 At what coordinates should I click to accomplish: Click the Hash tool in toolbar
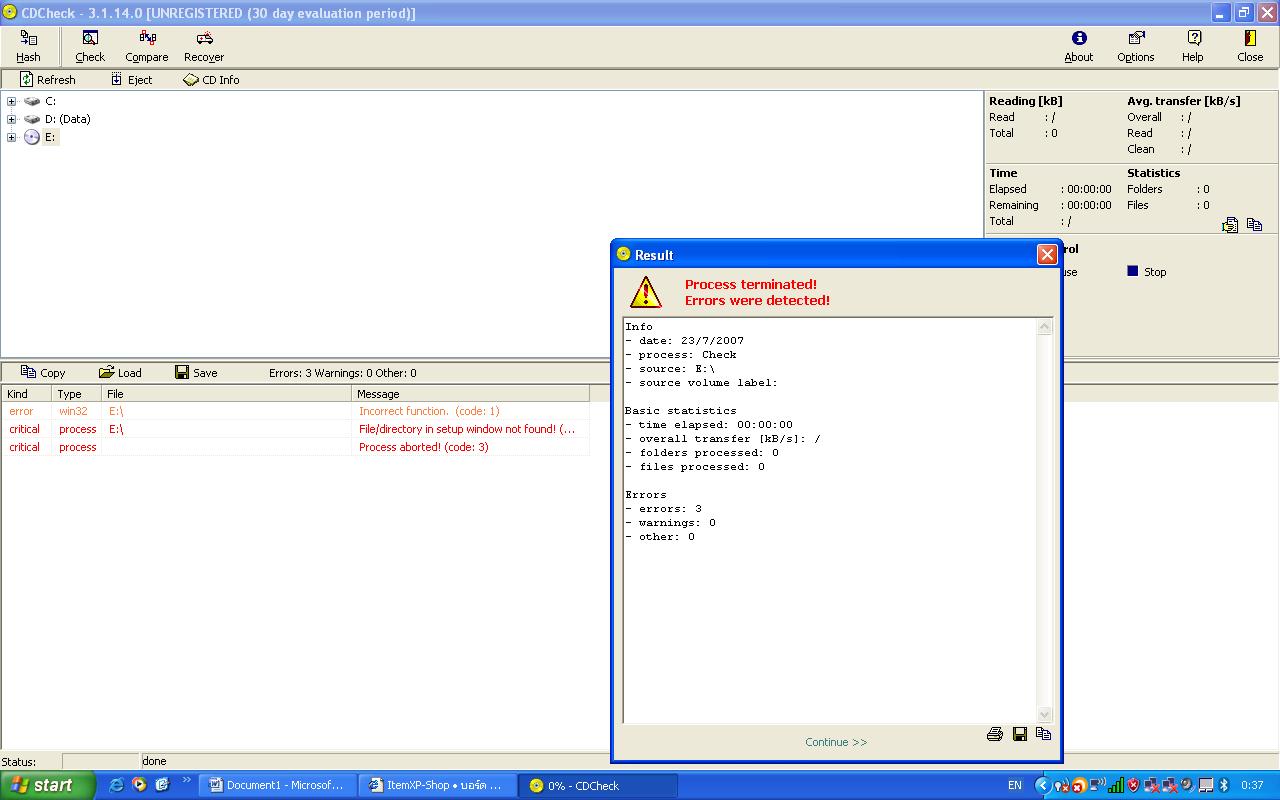(28, 46)
